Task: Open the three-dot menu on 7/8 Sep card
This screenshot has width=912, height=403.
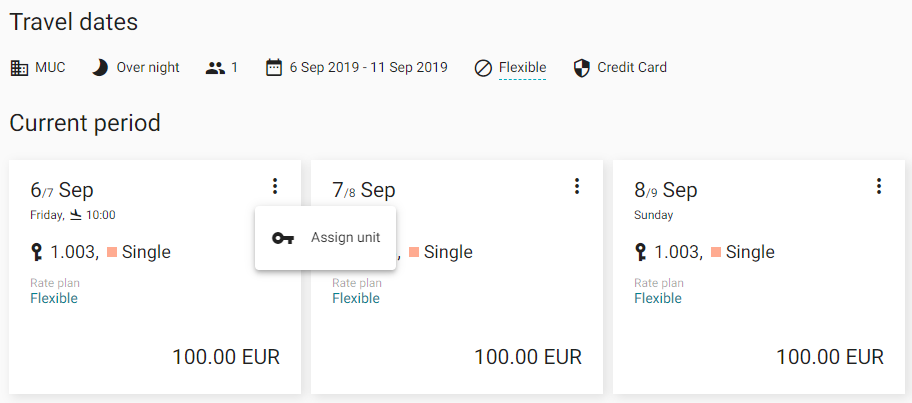Action: click(577, 186)
